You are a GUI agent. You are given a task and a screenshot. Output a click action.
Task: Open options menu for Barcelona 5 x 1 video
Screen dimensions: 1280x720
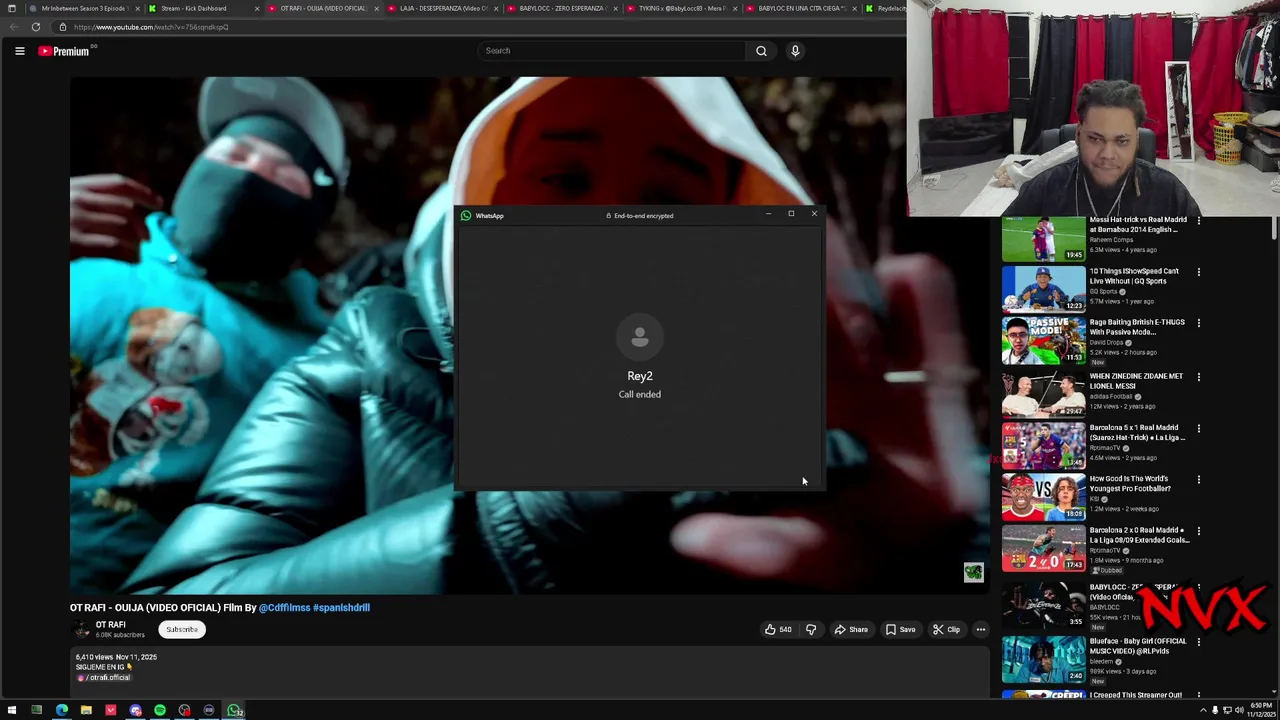pyautogui.click(x=1199, y=428)
